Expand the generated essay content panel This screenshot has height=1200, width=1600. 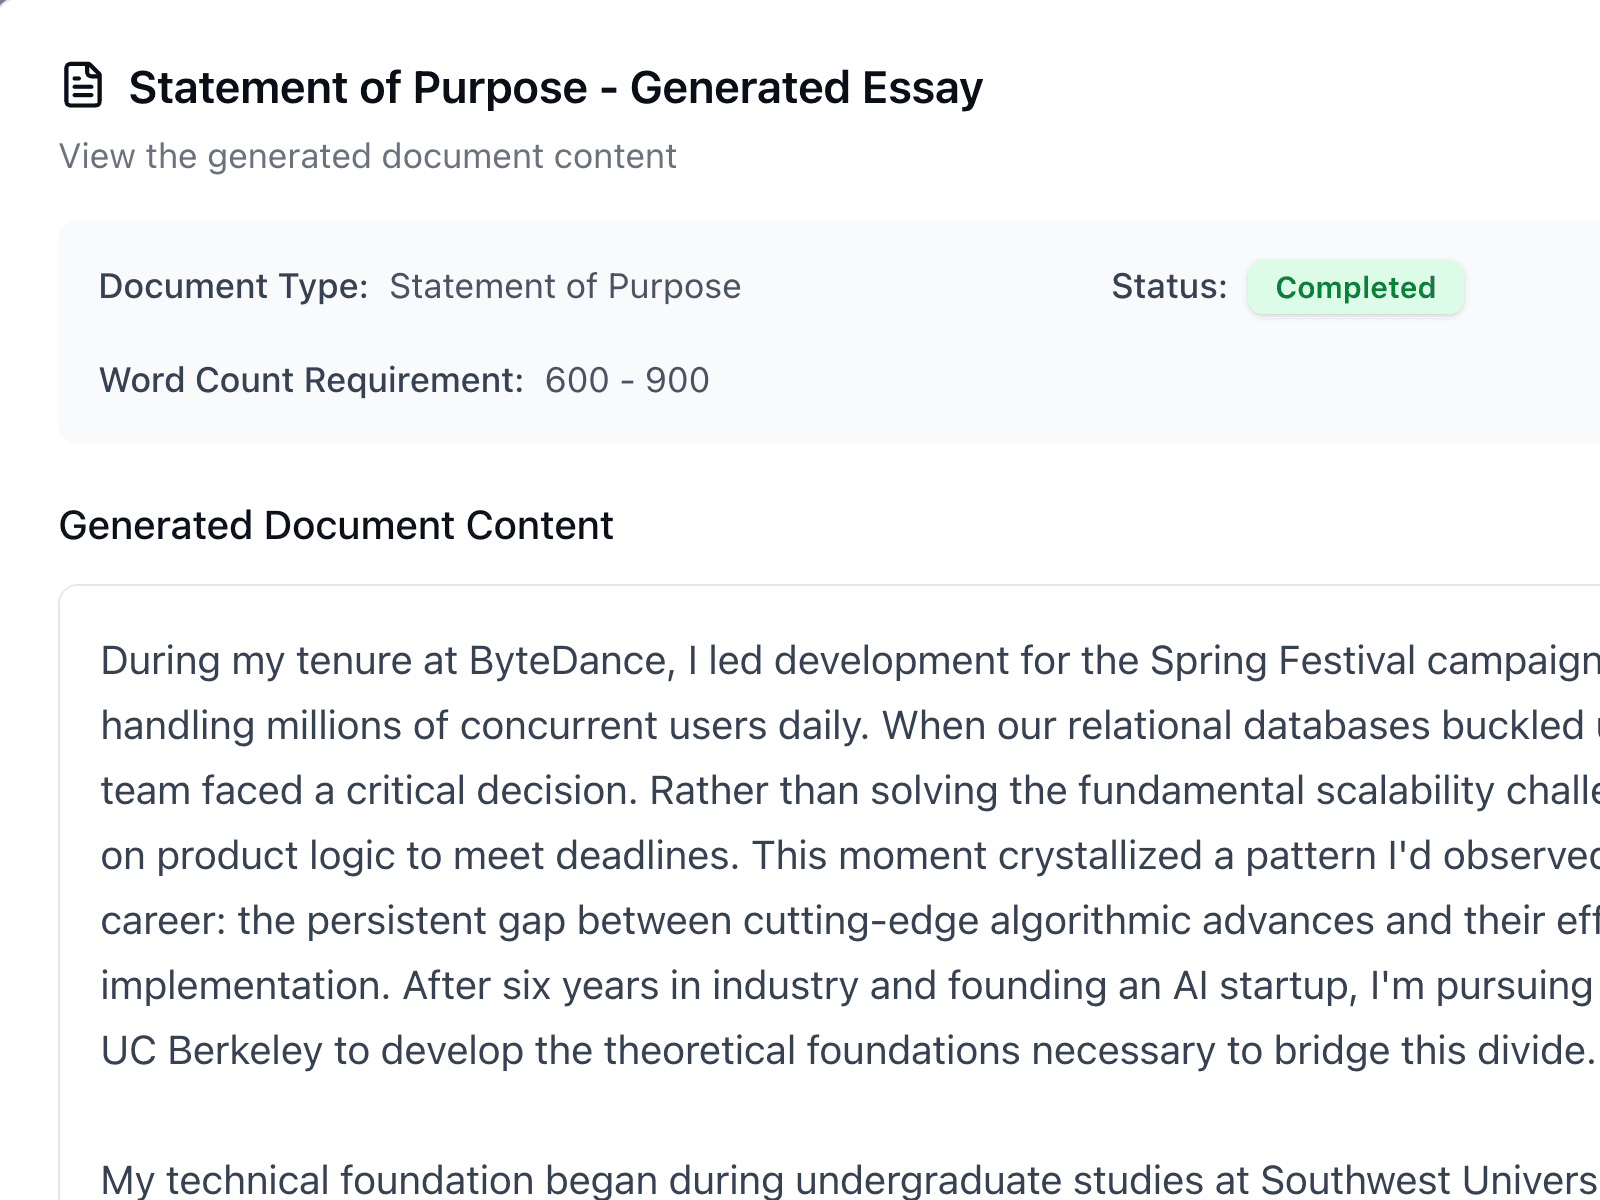point(800,900)
